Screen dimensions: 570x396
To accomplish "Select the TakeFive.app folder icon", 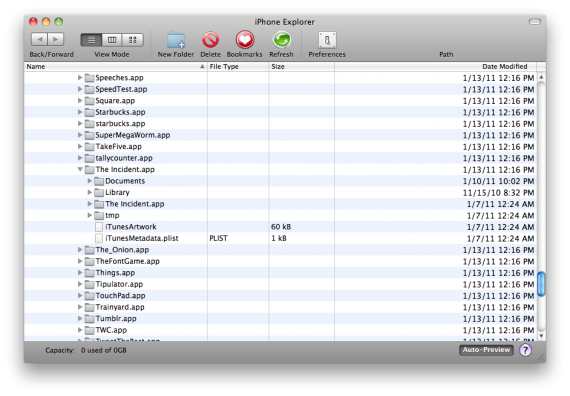I will [89, 147].
